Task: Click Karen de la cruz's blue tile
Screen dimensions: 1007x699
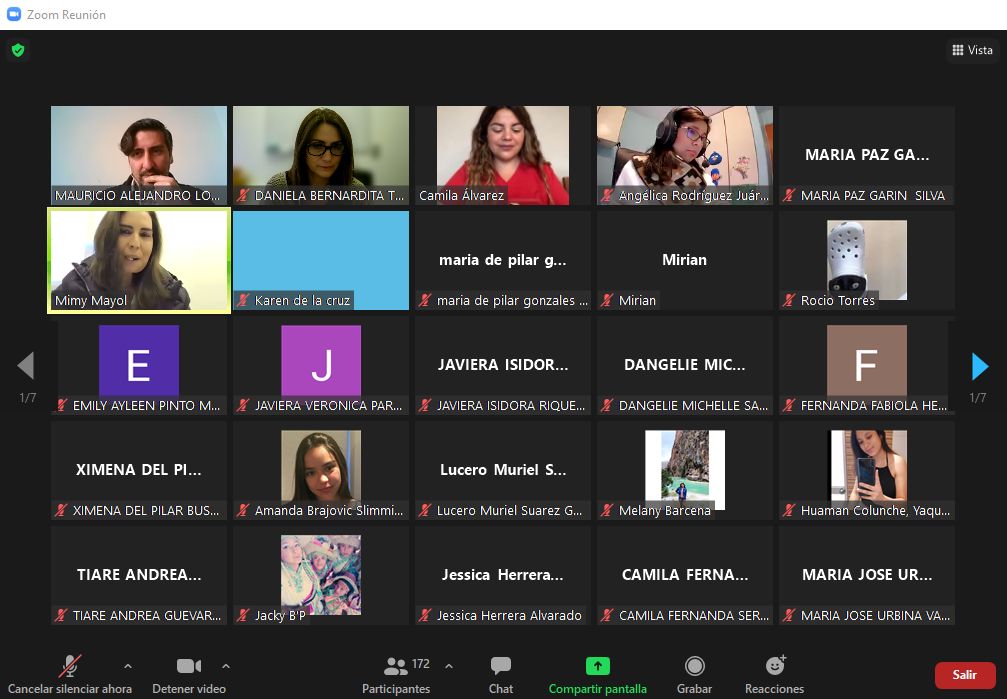Action: tap(321, 260)
